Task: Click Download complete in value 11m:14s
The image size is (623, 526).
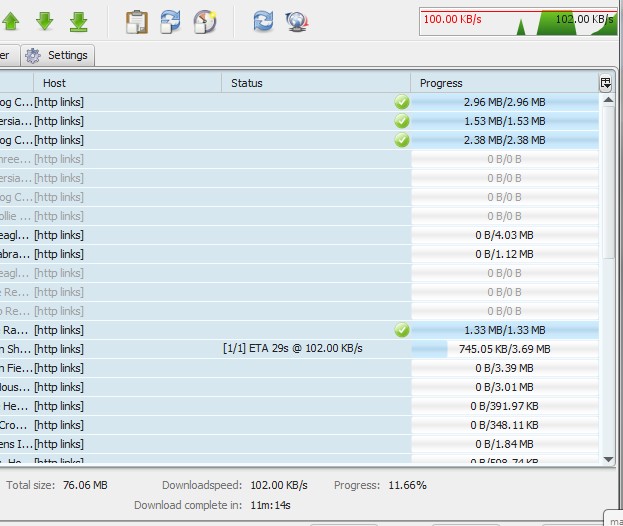Action: click(270, 505)
